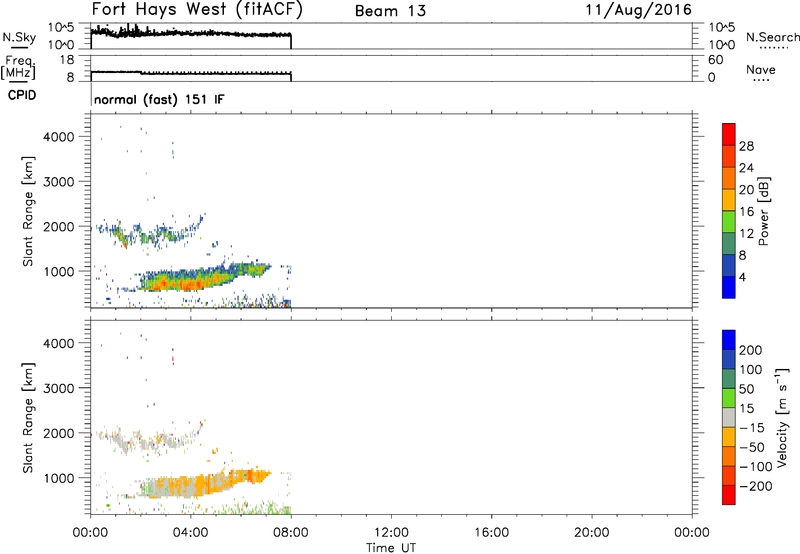Click the 'Beam 13' label
Viewport: 800px width, 554px height.
click(x=390, y=11)
